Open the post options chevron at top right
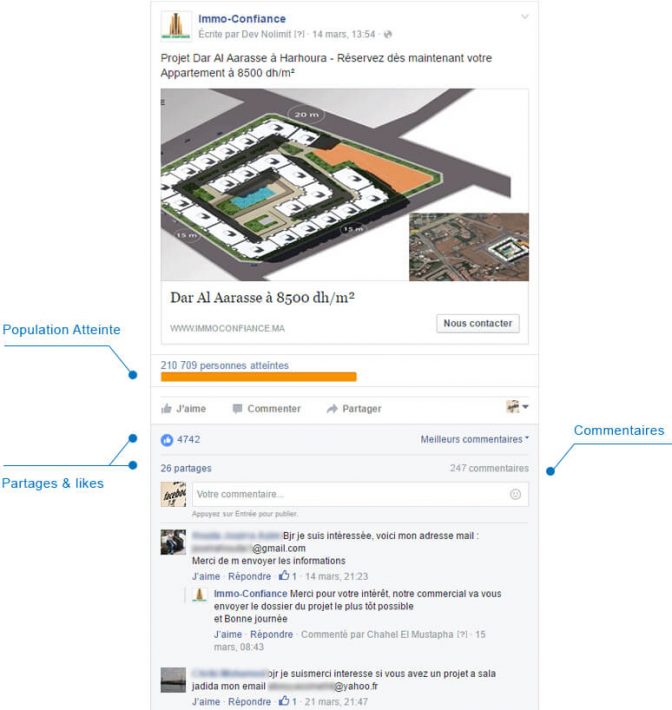The height and width of the screenshot is (710, 672). click(x=524, y=17)
